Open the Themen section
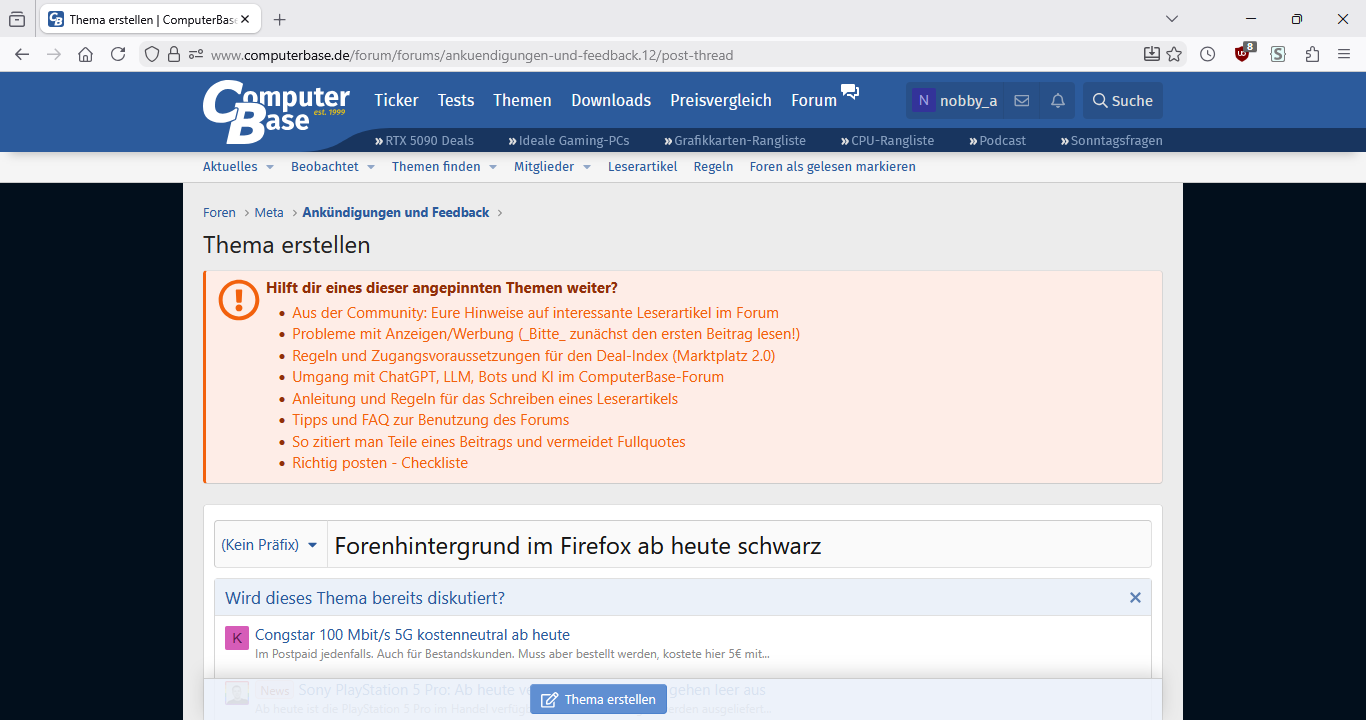The height and width of the screenshot is (720, 1366). pyautogui.click(x=522, y=100)
